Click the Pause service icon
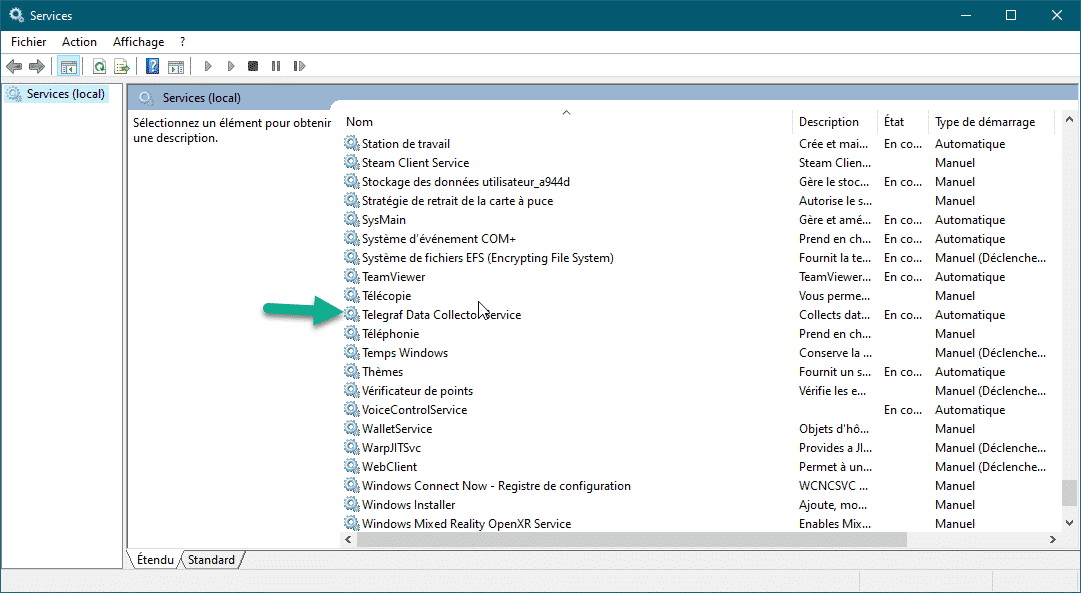 (x=276, y=66)
